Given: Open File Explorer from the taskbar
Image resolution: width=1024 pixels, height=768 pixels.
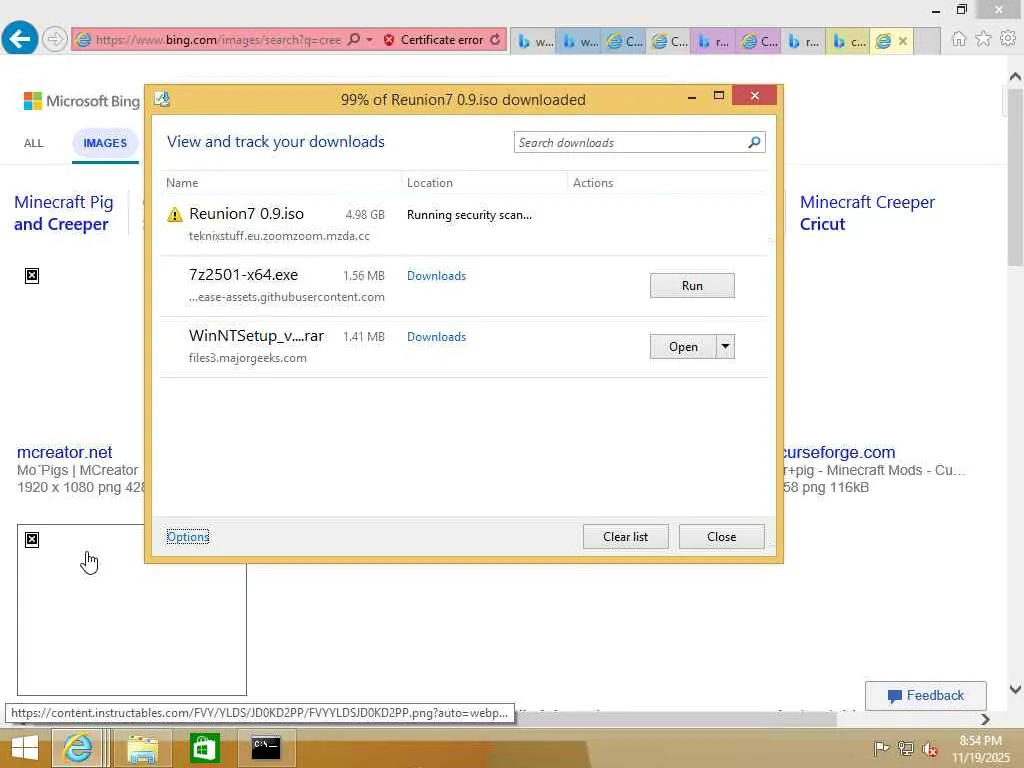Looking at the screenshot, I should pos(142,748).
